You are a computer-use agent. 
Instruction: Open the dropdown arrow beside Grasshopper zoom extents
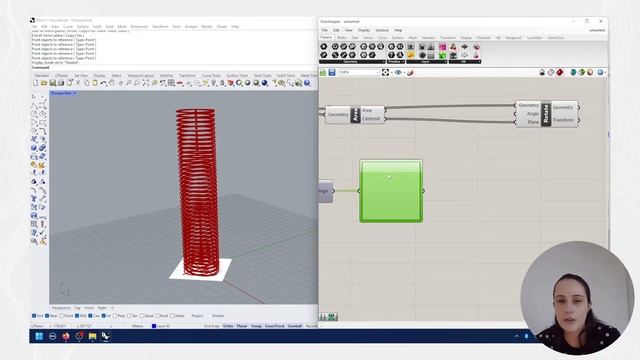point(392,72)
